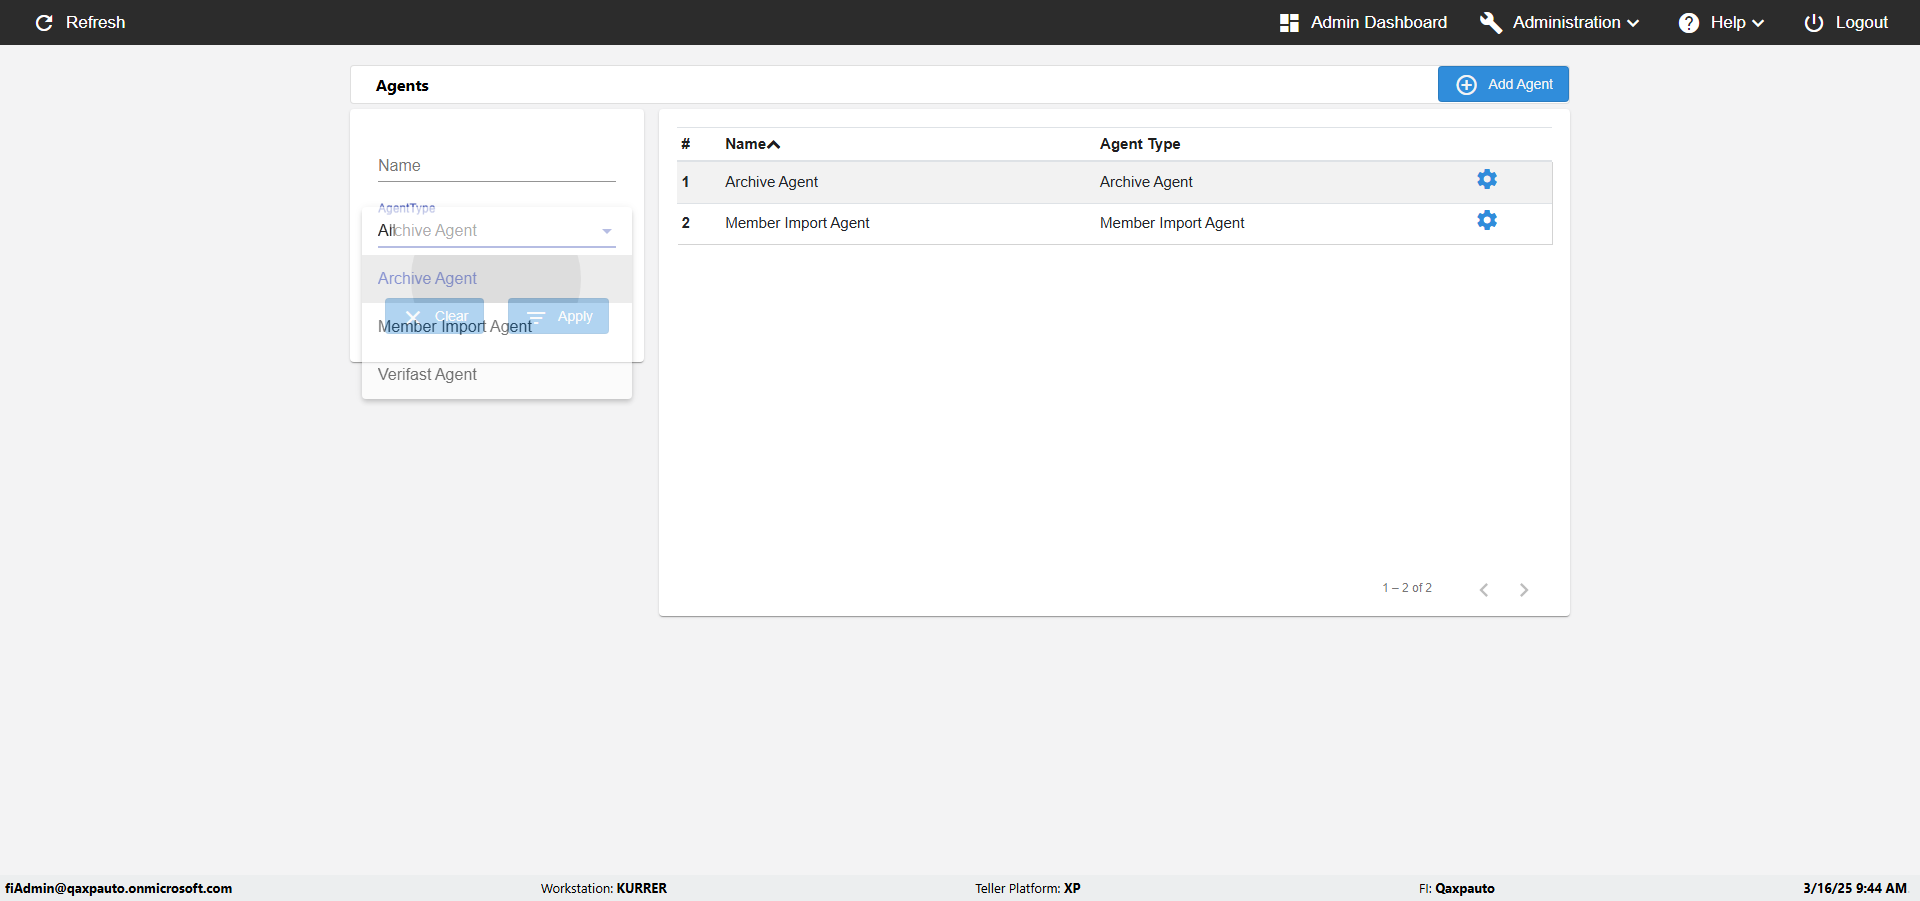
Task: Click Member Import Agent type cell
Action: pyautogui.click(x=1172, y=223)
